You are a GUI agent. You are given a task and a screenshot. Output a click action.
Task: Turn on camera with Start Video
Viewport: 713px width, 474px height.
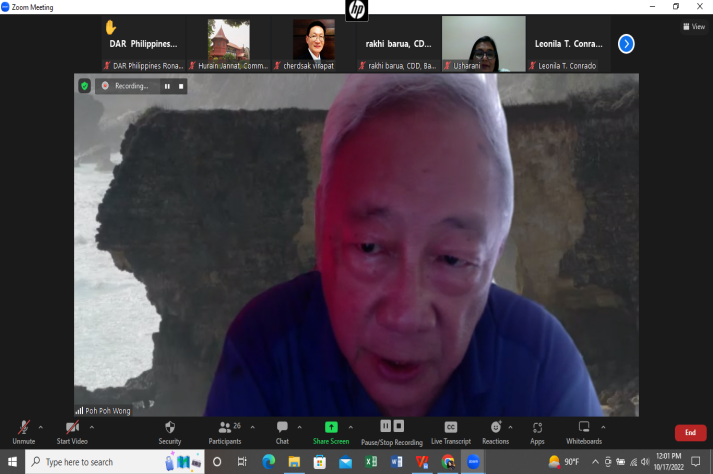pos(71,428)
